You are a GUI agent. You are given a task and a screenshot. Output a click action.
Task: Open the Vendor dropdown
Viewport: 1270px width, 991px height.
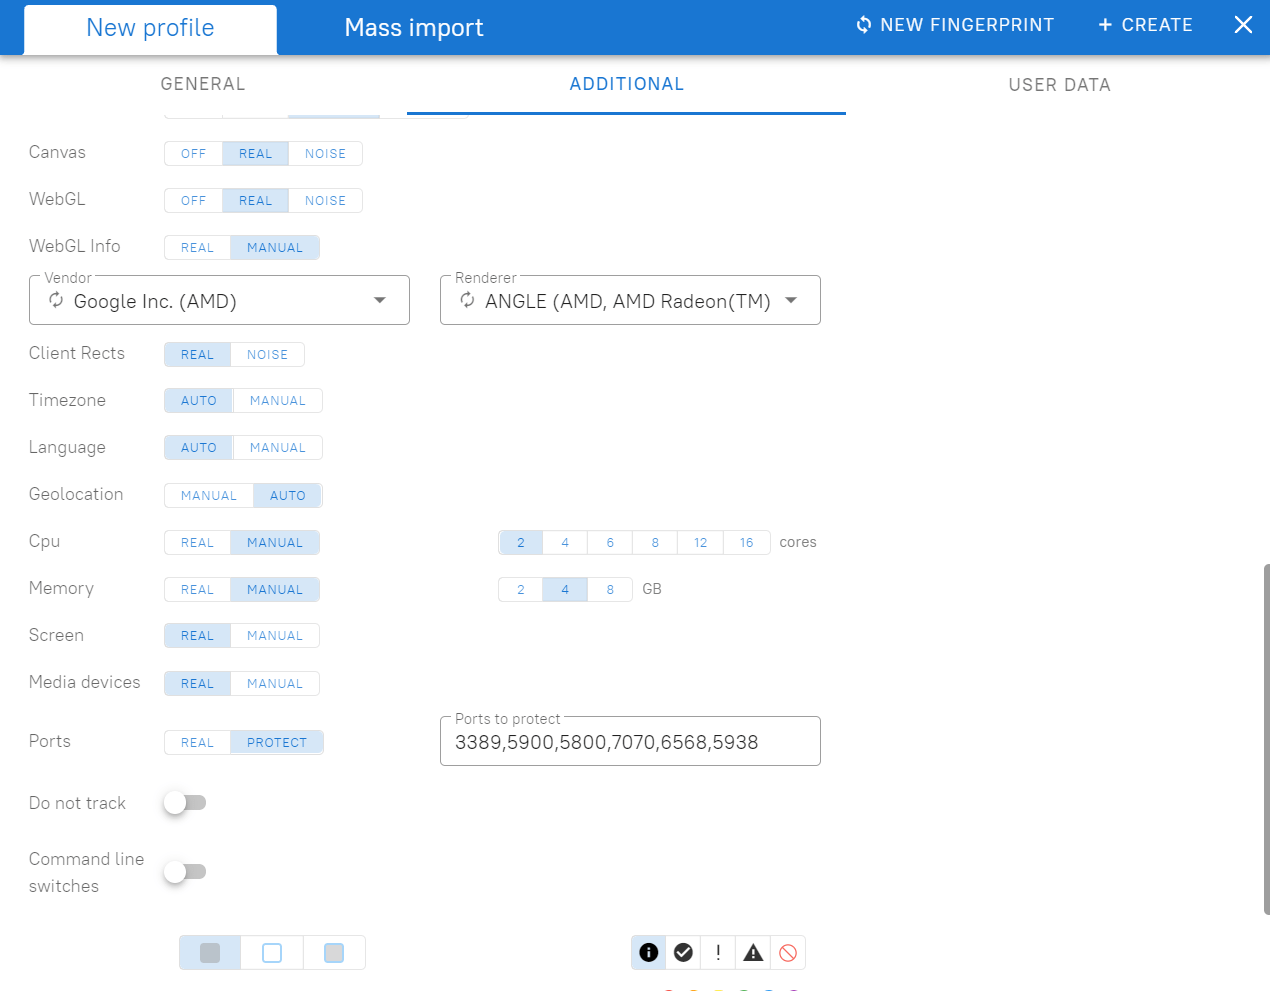click(219, 300)
